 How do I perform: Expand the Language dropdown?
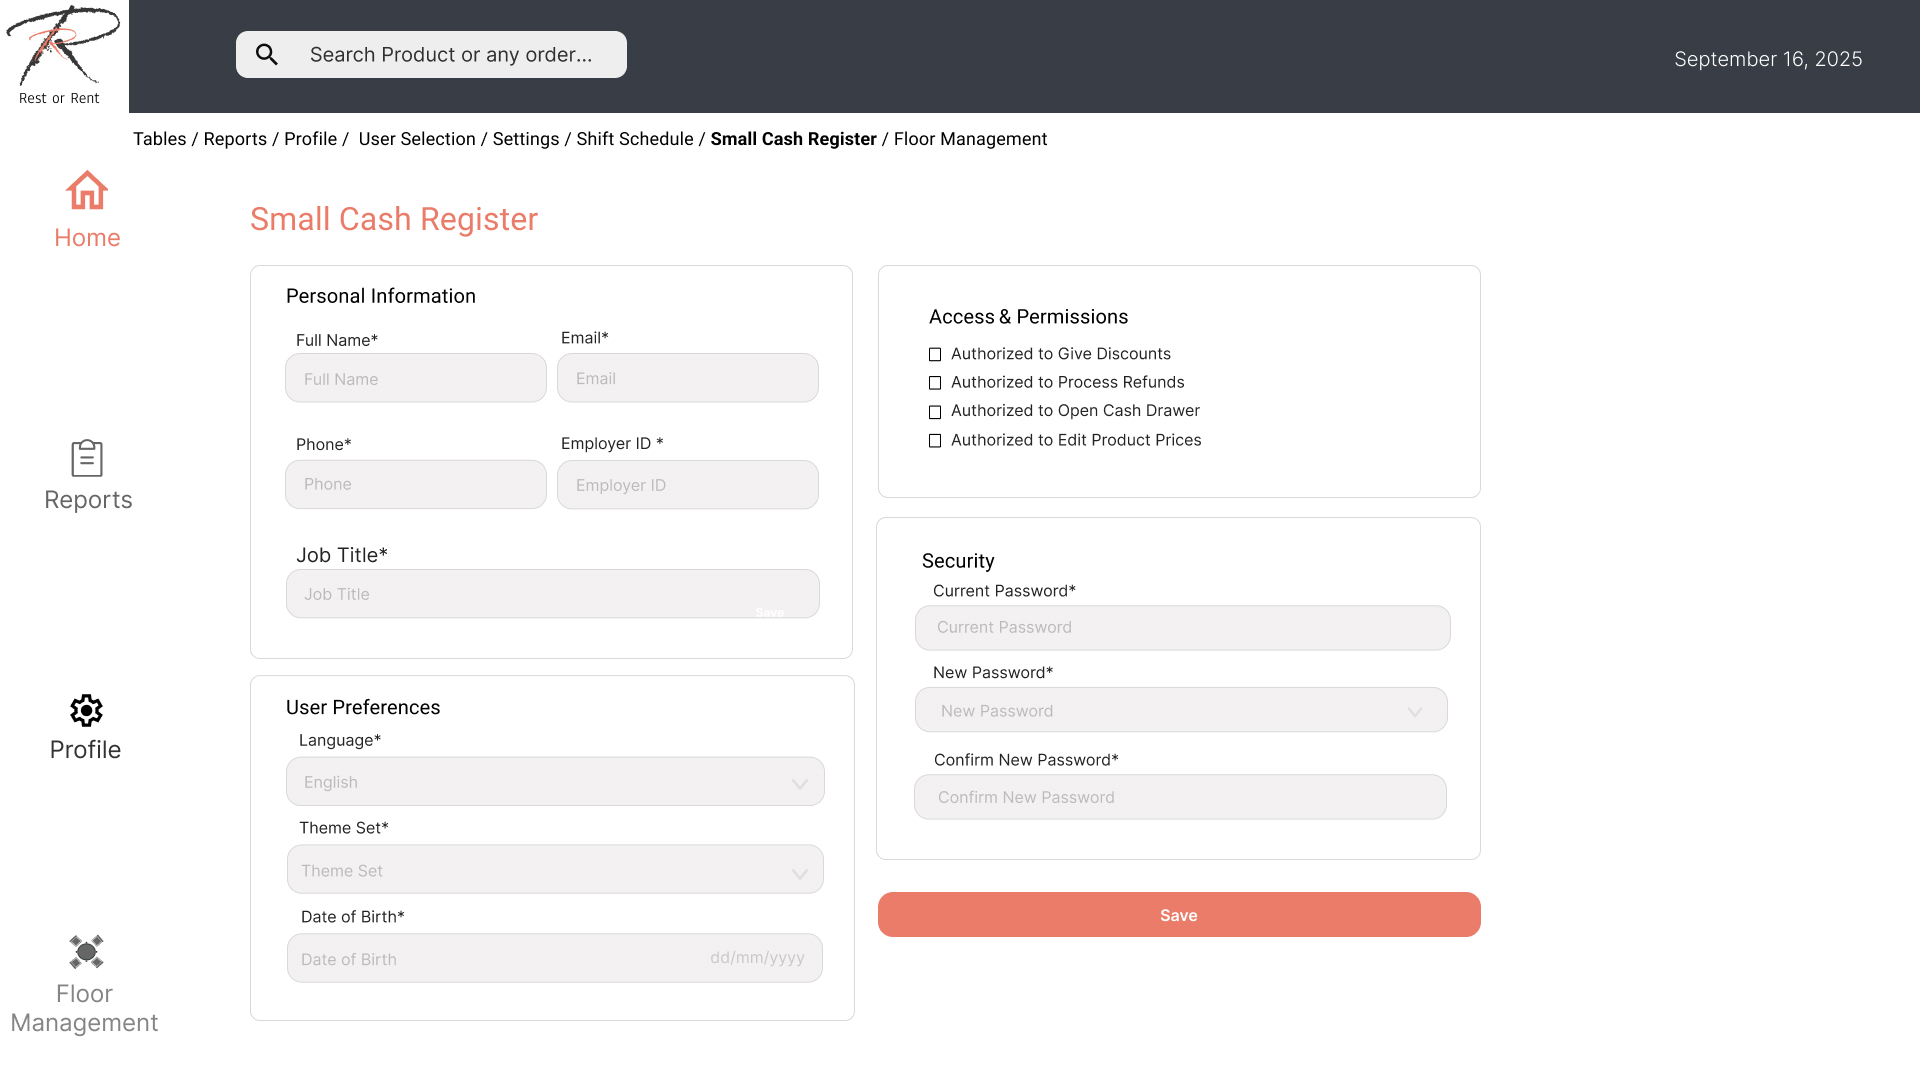tap(799, 783)
